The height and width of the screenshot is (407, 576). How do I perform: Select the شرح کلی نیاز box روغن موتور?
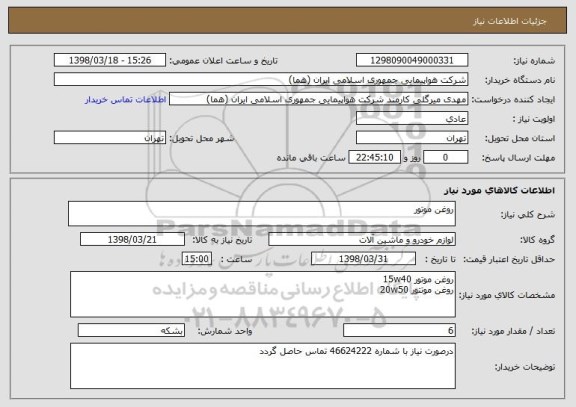click(x=262, y=214)
